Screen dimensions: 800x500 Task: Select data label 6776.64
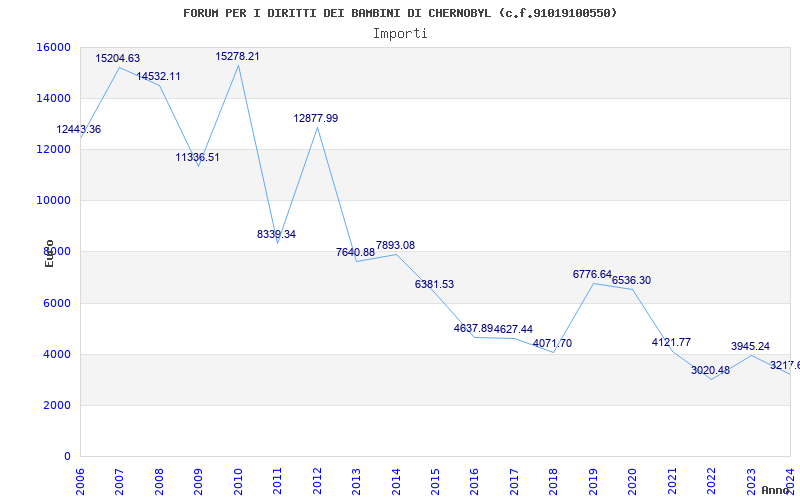[x=592, y=274]
